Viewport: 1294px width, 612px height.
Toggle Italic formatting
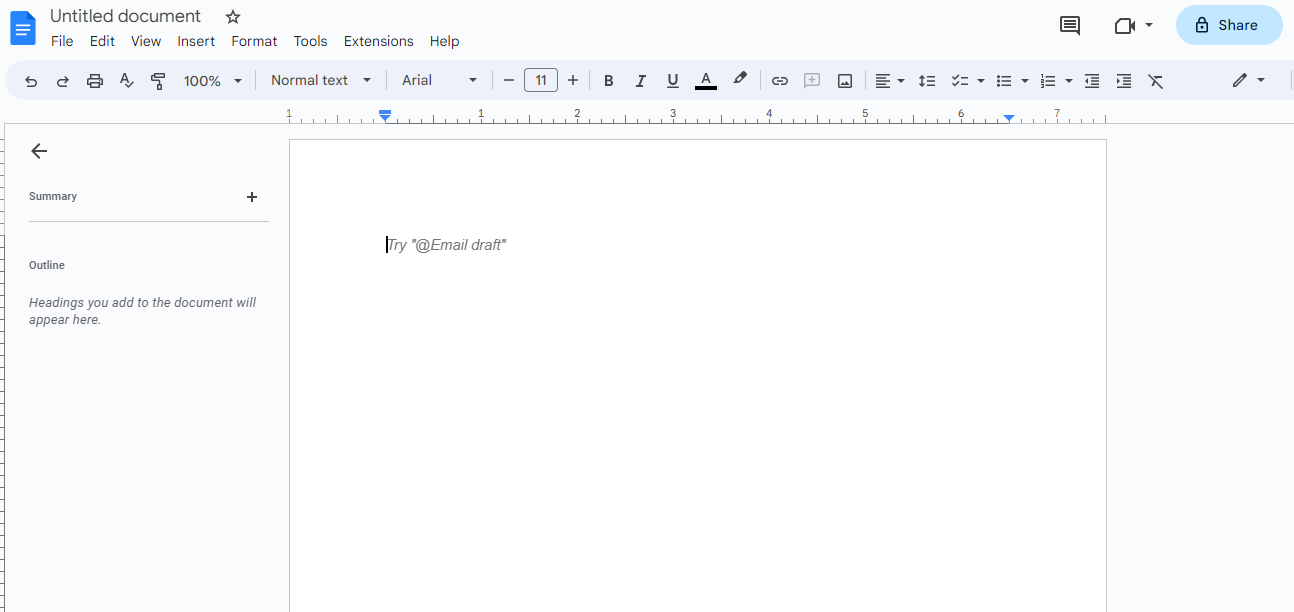(x=640, y=81)
